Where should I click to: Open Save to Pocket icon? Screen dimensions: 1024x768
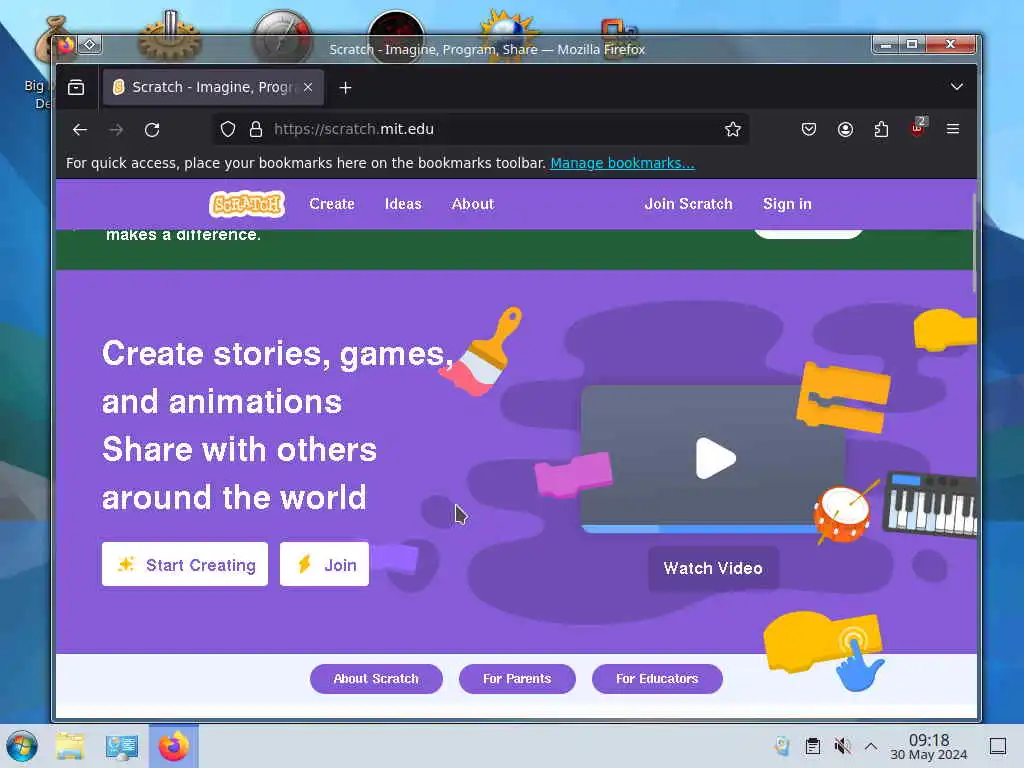[808, 129]
